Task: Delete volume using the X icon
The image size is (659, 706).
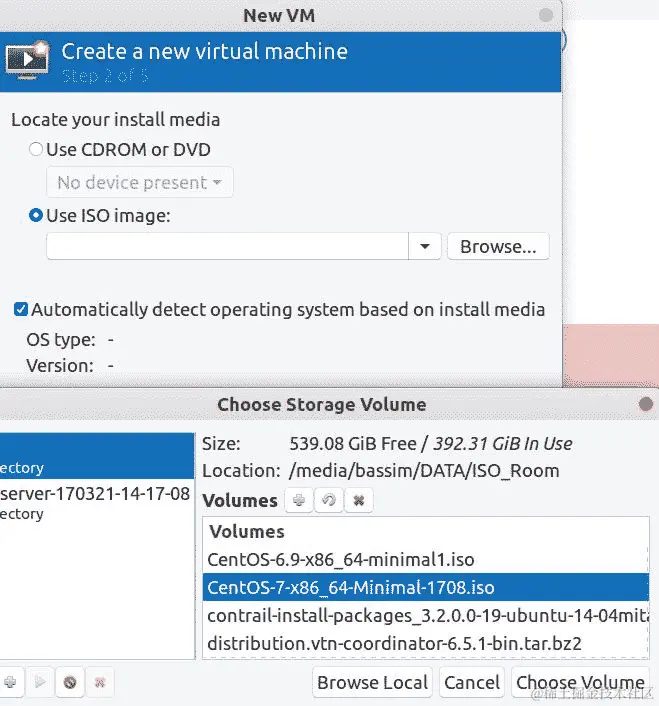Action: pyautogui.click(x=358, y=500)
